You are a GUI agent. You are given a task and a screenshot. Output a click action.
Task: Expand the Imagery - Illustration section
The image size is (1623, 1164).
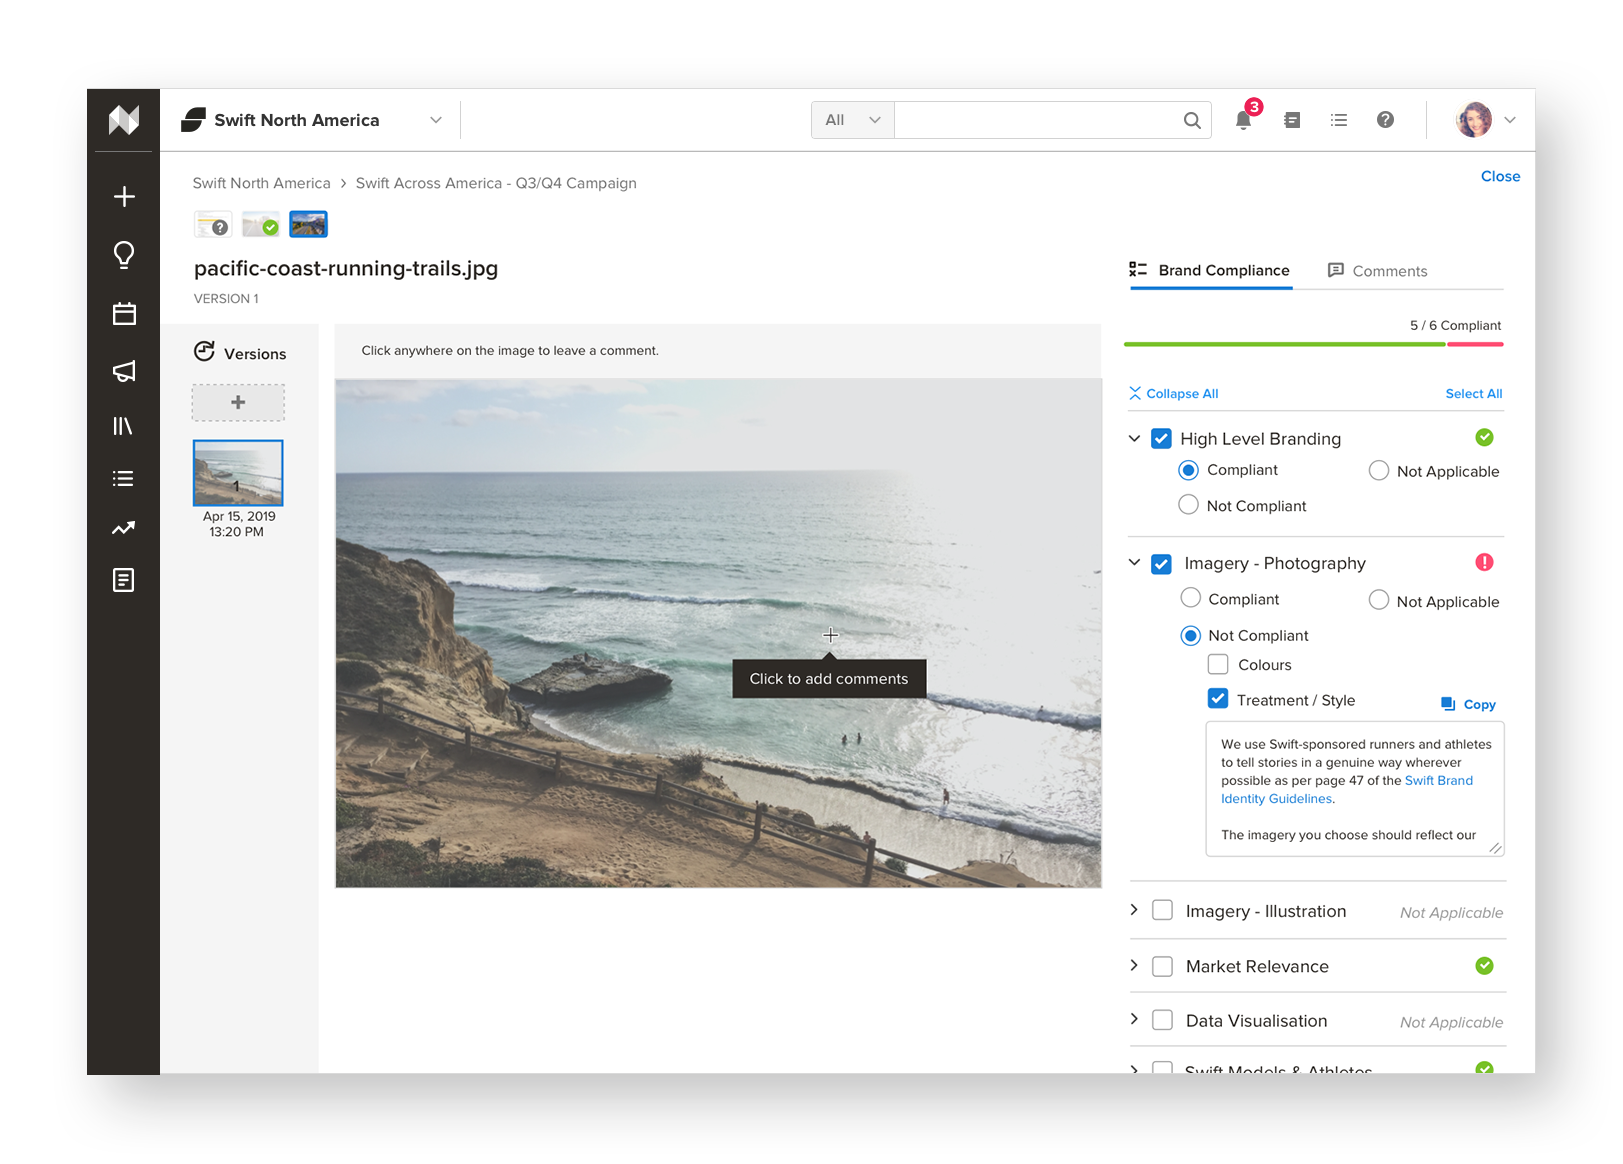coord(1134,909)
